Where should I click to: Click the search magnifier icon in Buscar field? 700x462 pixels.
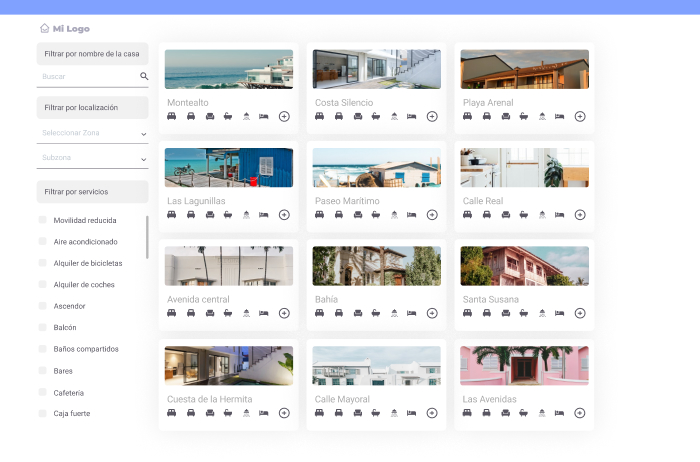tap(144, 76)
